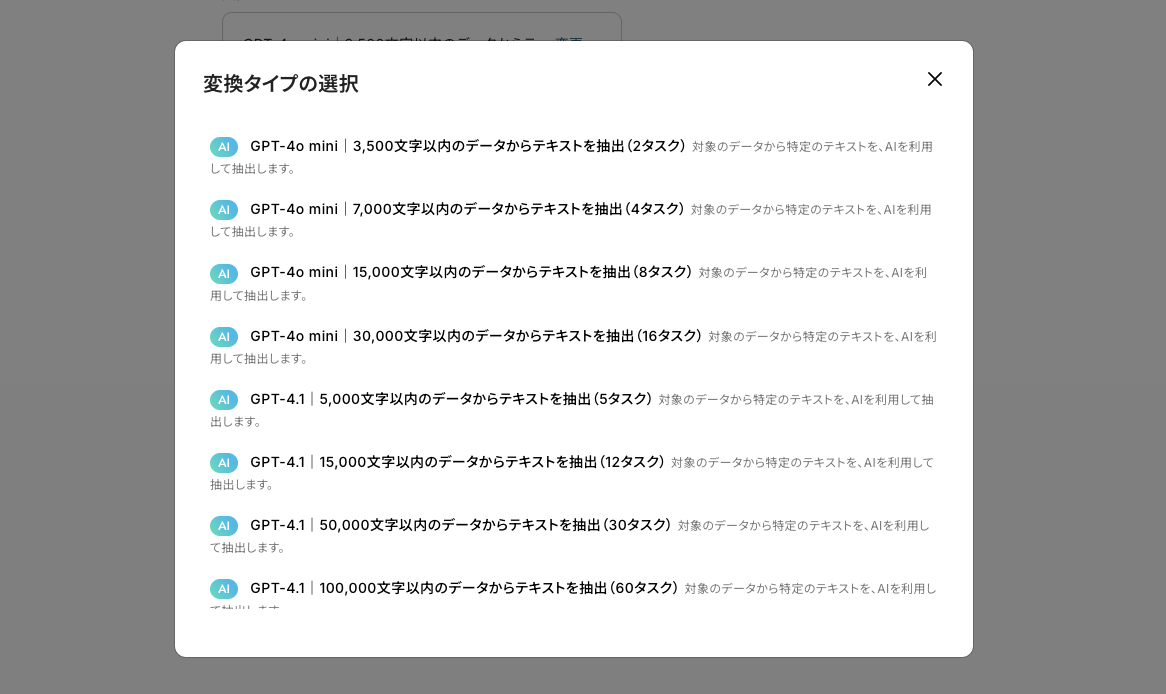Click AI badge of the 7,000文字 row
The height and width of the screenshot is (694, 1166).
coord(224,210)
